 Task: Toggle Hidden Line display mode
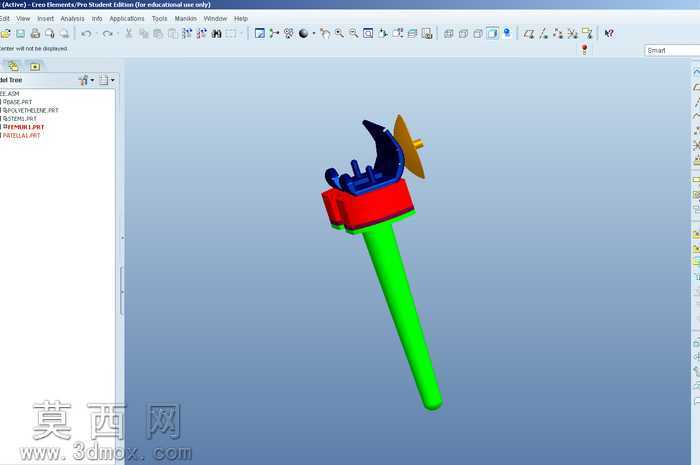pos(463,33)
